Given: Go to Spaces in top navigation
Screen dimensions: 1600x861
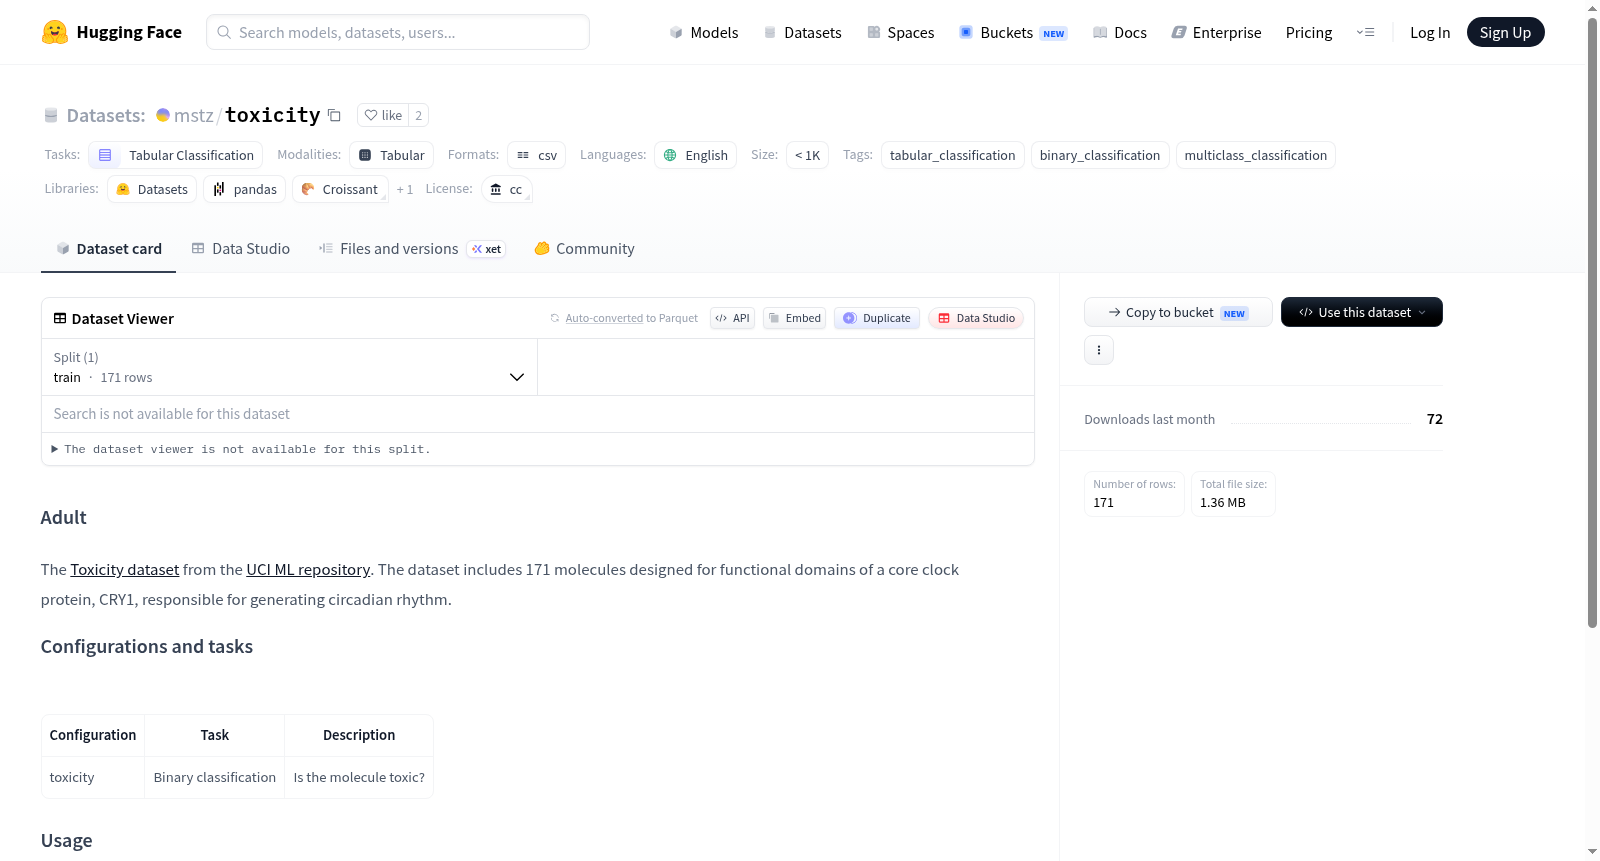Looking at the screenshot, I should coord(900,32).
